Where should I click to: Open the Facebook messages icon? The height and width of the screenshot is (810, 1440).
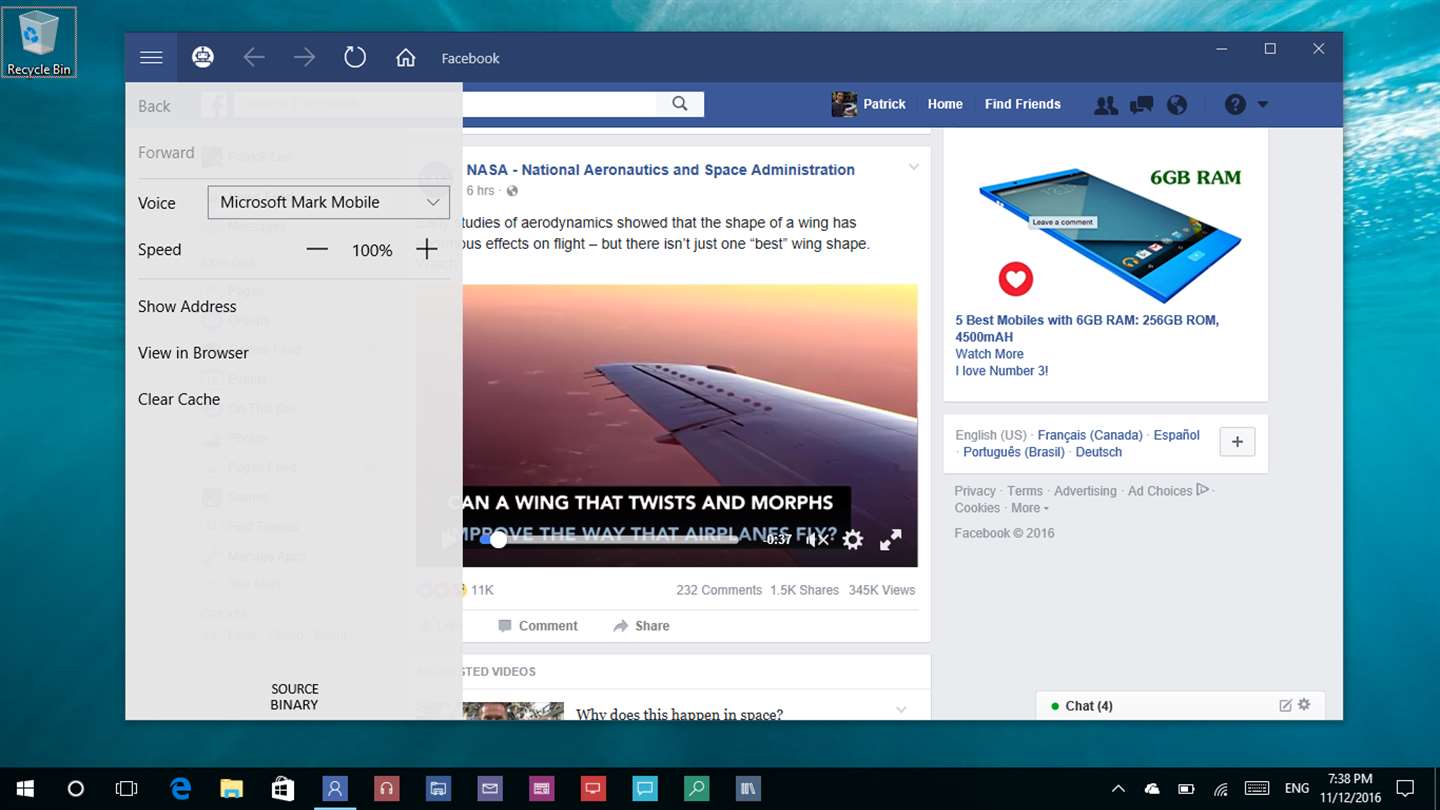[x=1141, y=105]
